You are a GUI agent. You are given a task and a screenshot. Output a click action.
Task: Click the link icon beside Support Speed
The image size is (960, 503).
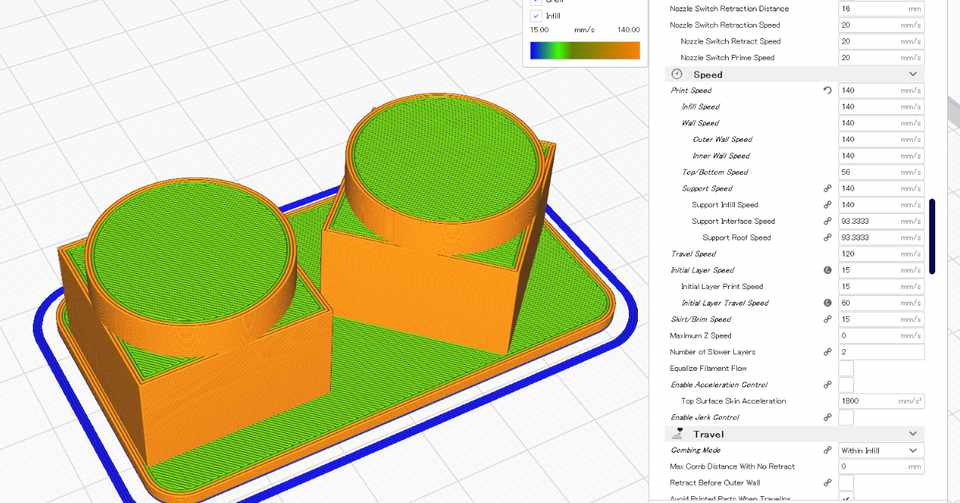point(827,188)
